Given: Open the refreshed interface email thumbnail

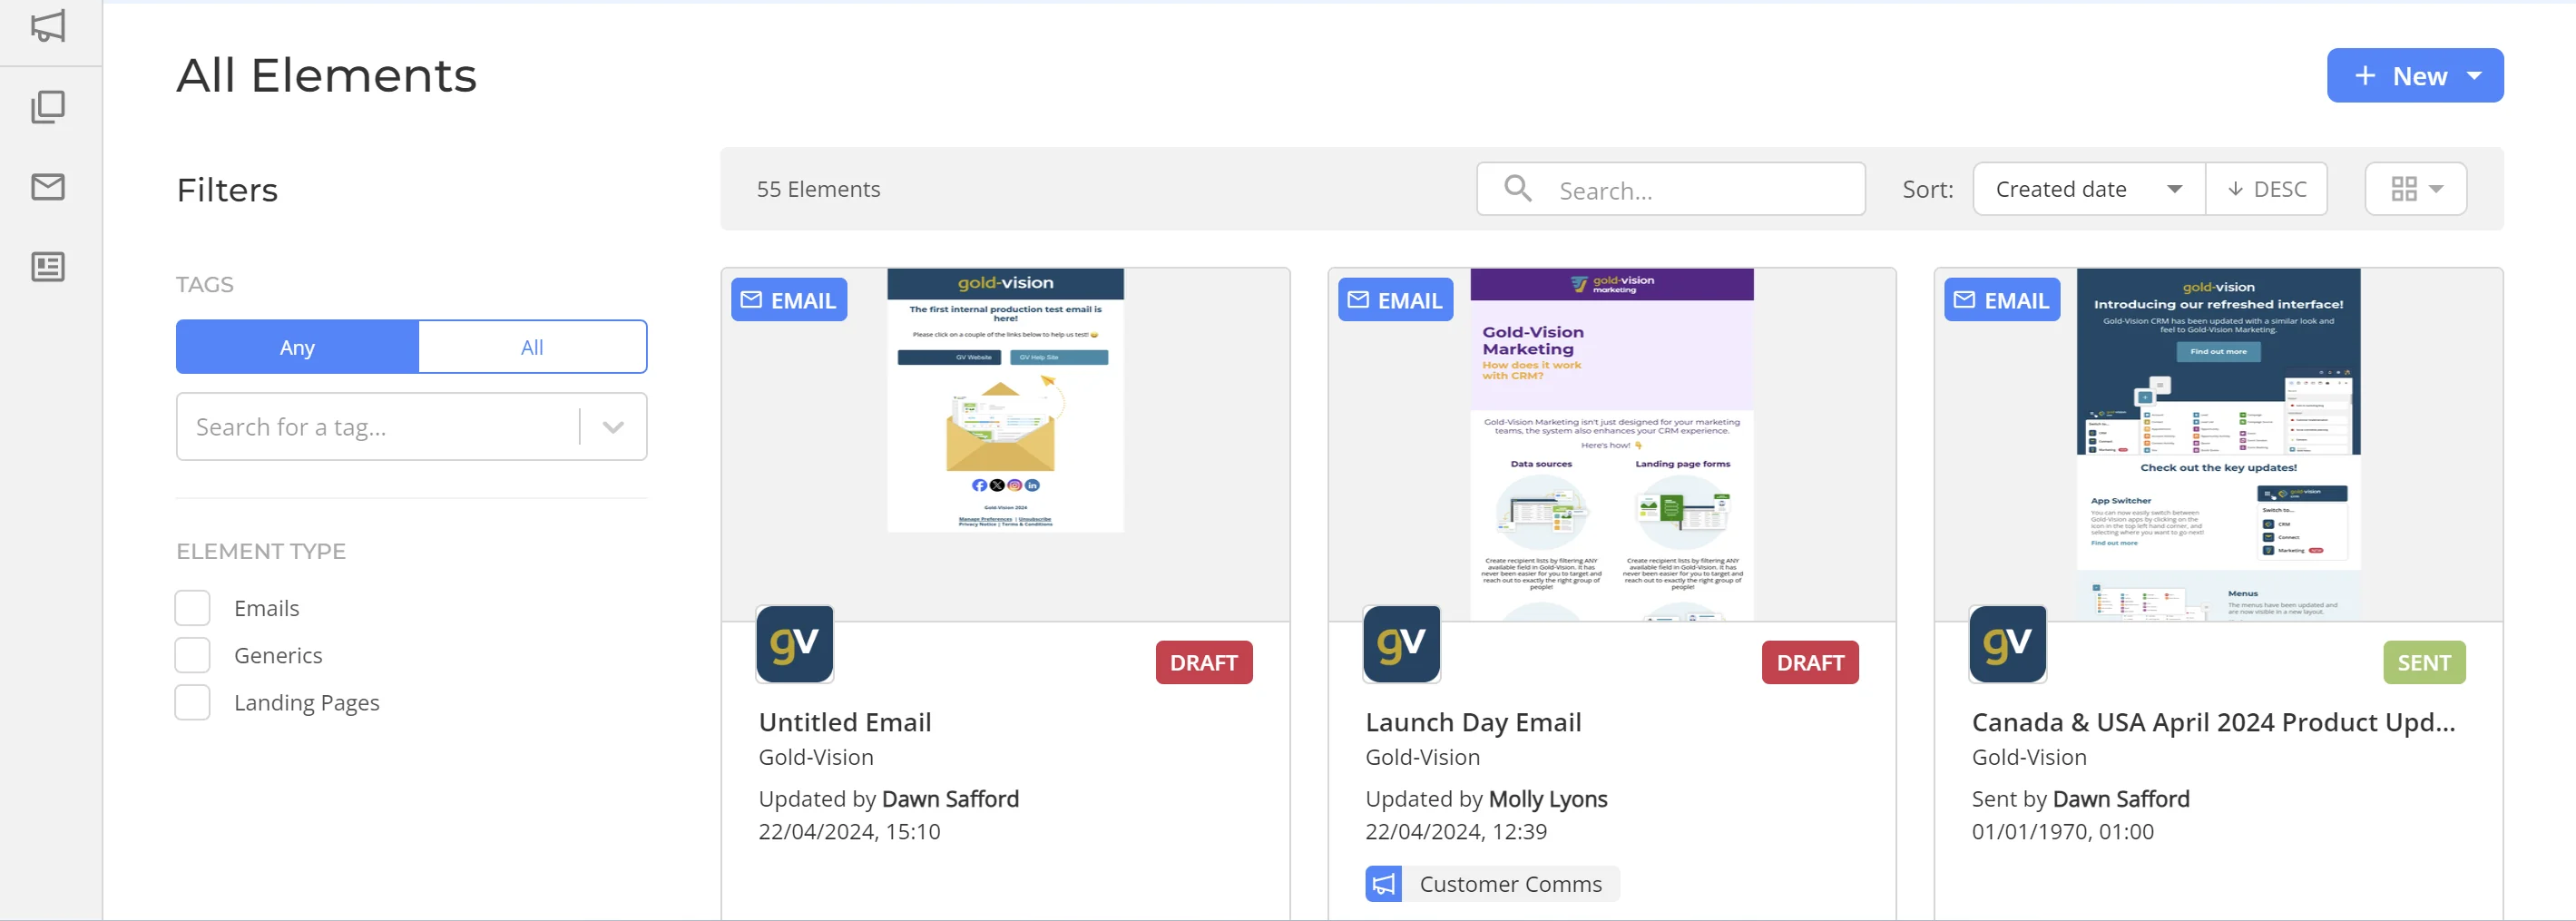Looking at the screenshot, I should point(2219,444).
